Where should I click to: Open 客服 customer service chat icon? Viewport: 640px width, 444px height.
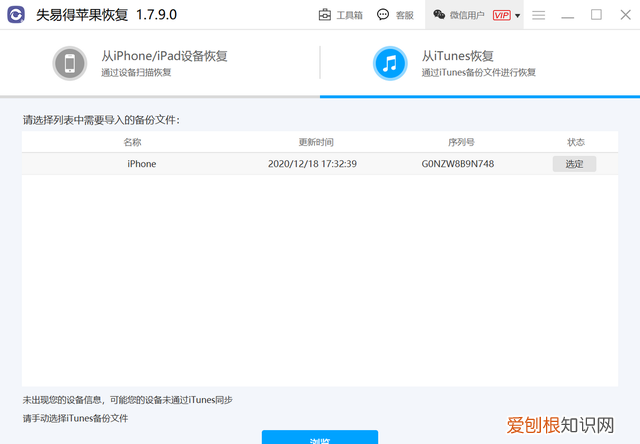(383, 15)
